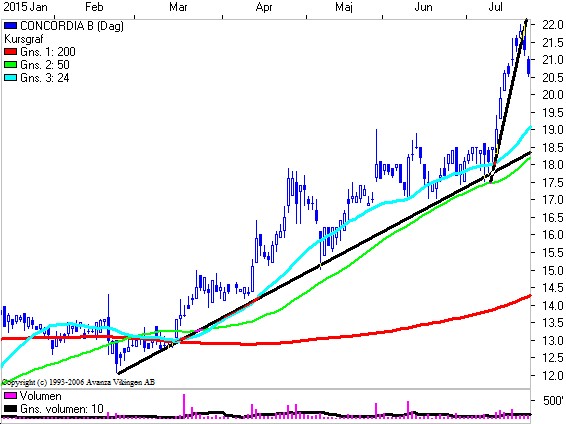Click the magenta Volumen legend swatch
The image size is (566, 424).
(10, 396)
